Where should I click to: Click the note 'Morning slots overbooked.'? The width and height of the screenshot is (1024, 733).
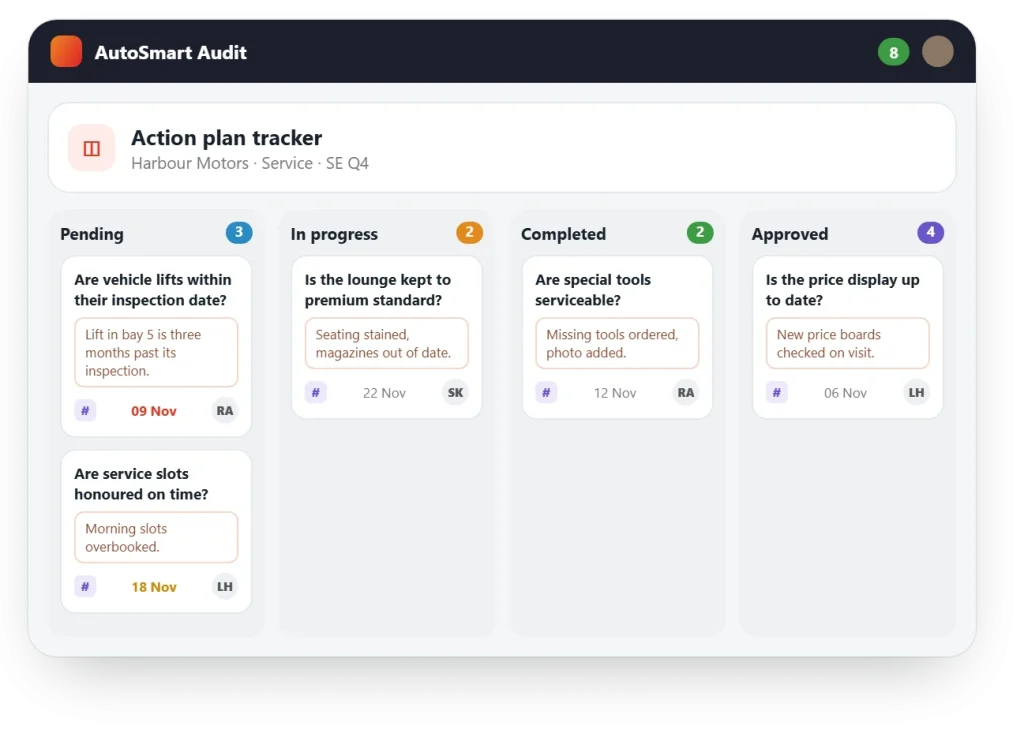(x=156, y=537)
